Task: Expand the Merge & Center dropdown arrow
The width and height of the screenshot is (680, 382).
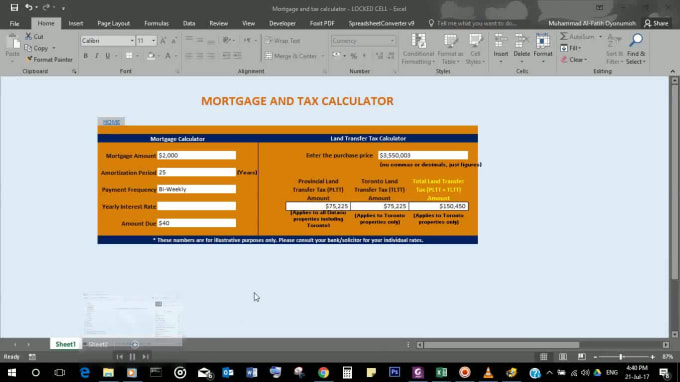Action: pos(322,56)
